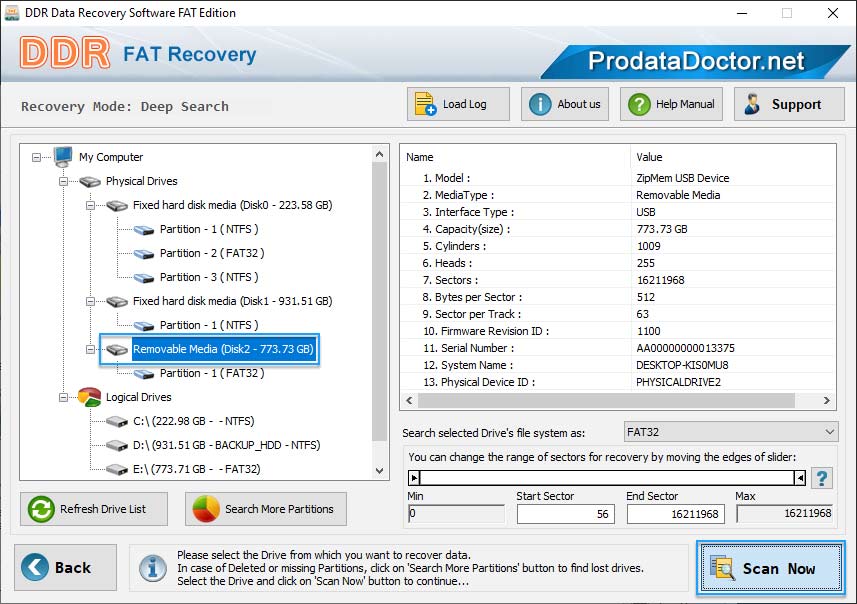
Task: Click the Model value ZipMem USB Device
Action: click(682, 178)
